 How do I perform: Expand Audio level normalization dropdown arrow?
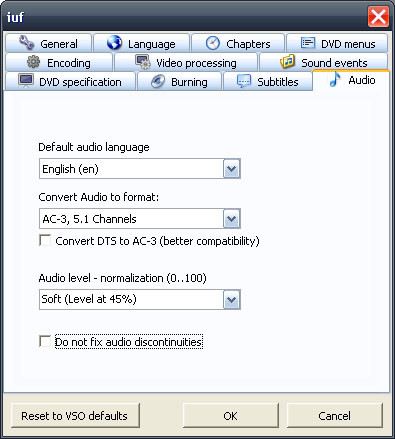[x=232, y=299]
